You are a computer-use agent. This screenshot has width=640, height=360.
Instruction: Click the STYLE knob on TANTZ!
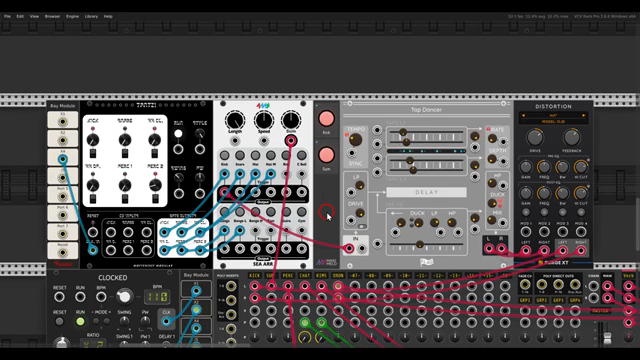[200, 134]
